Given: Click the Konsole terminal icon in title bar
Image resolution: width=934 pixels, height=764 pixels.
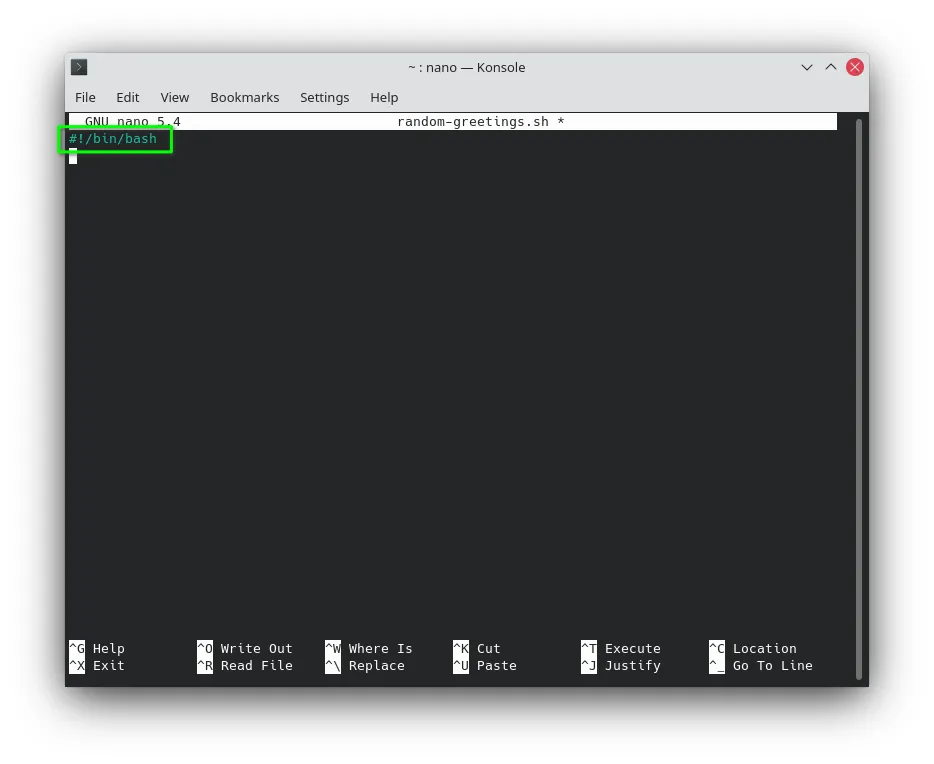Looking at the screenshot, I should click(79, 67).
